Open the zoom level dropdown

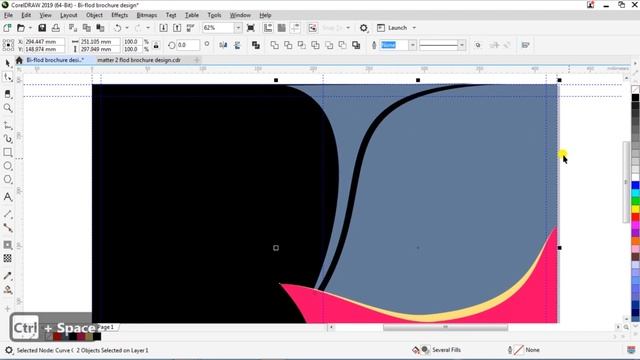238,28
